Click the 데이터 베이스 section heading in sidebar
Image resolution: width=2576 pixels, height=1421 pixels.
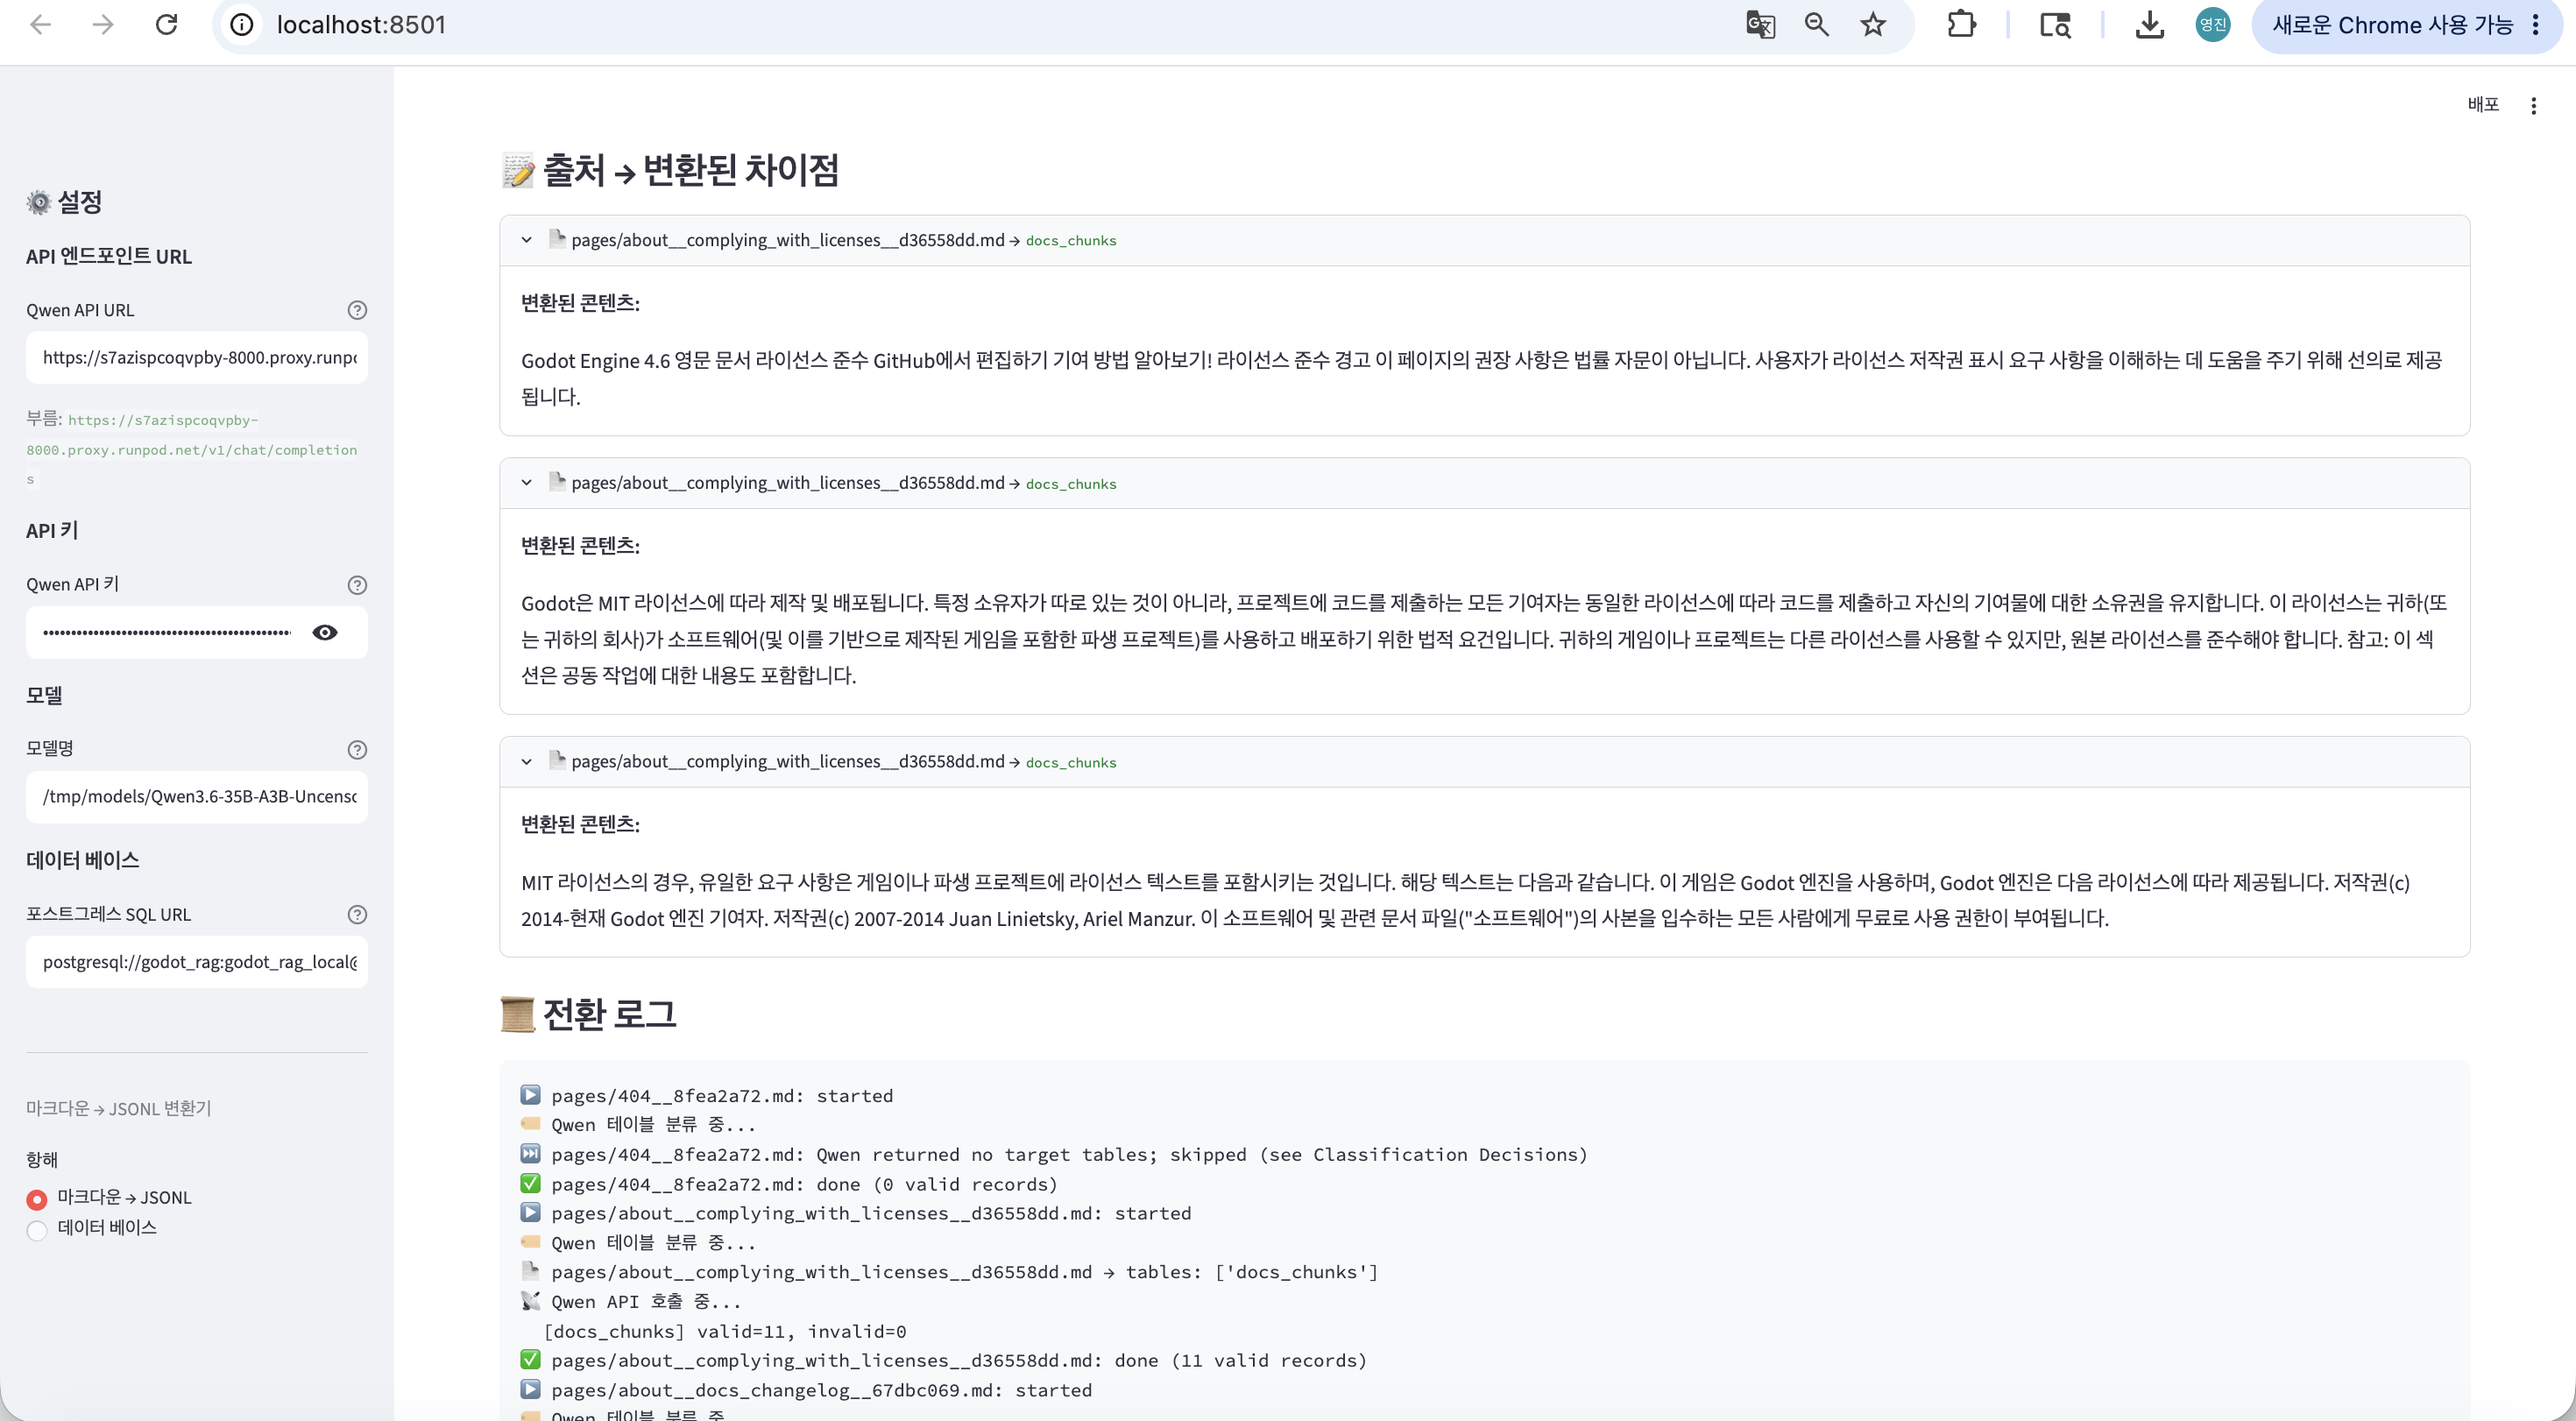pyautogui.click(x=83, y=860)
